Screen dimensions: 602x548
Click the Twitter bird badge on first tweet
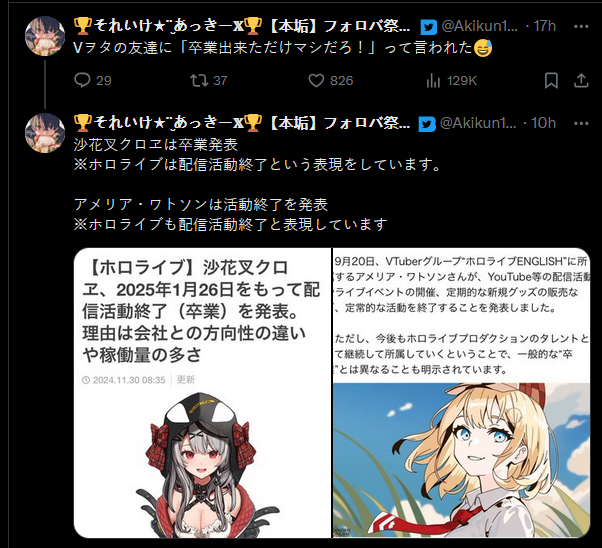[428, 27]
